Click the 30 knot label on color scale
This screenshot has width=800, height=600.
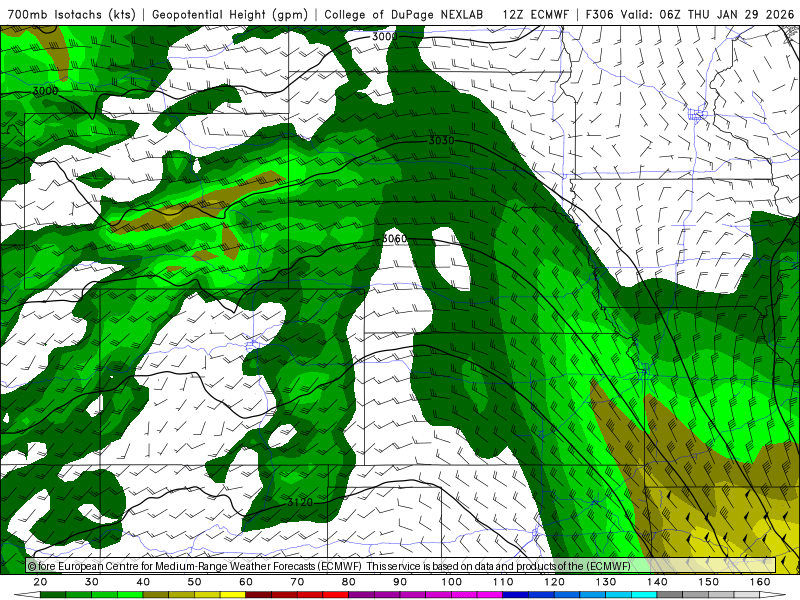click(x=92, y=582)
